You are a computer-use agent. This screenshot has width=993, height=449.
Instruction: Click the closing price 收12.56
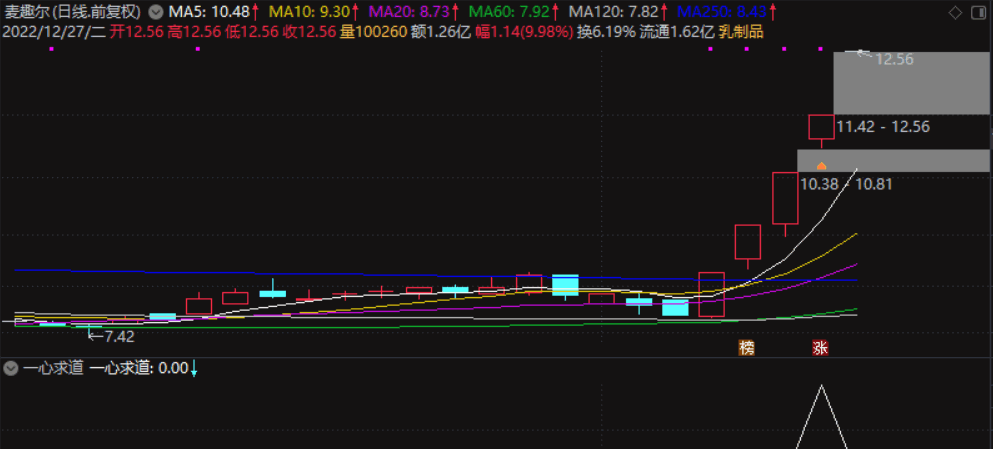(310, 32)
